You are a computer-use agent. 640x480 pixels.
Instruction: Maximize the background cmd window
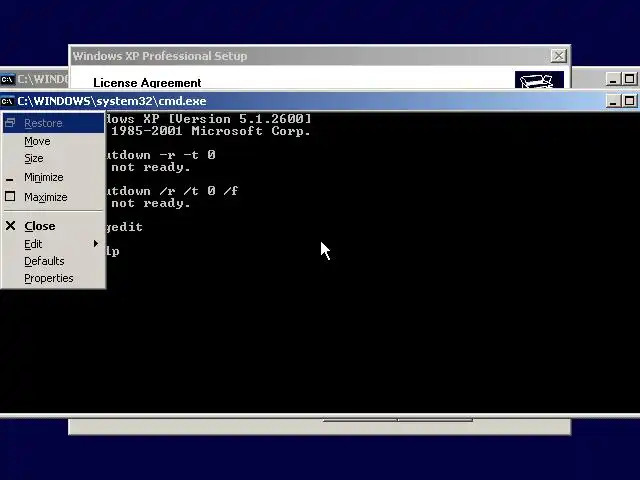[x=629, y=79]
